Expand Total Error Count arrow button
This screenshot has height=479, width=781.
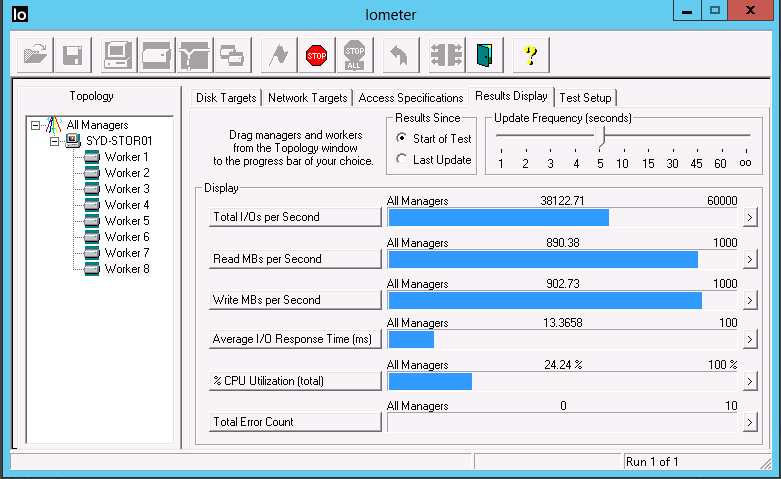click(x=750, y=422)
